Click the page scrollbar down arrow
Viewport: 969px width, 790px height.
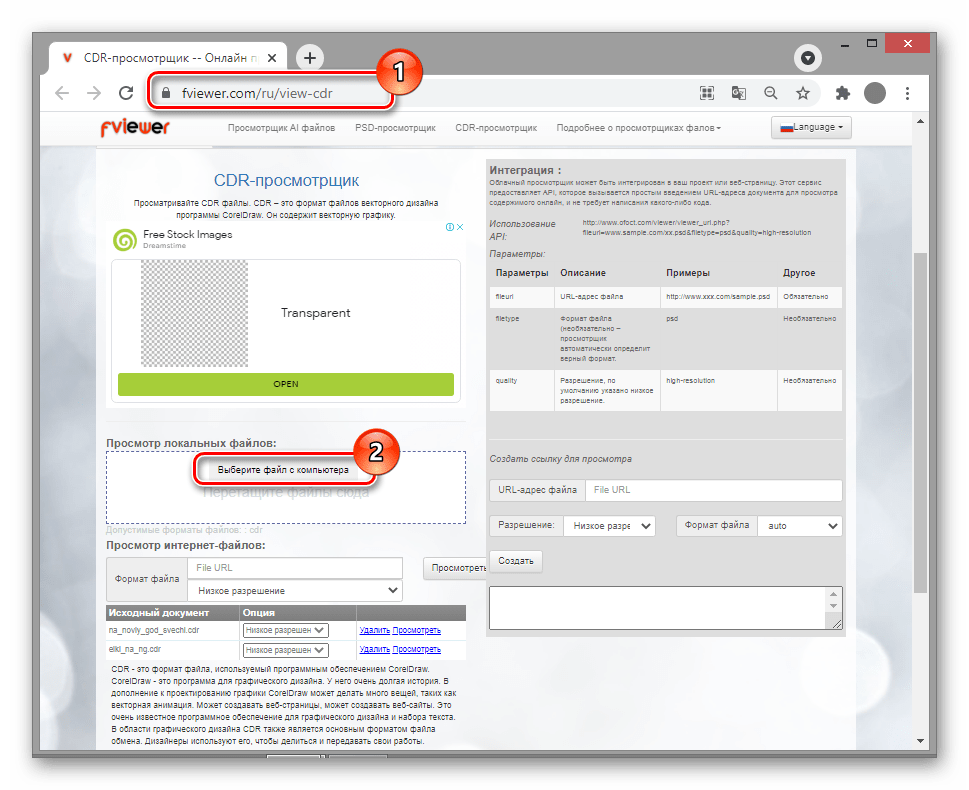tap(920, 741)
